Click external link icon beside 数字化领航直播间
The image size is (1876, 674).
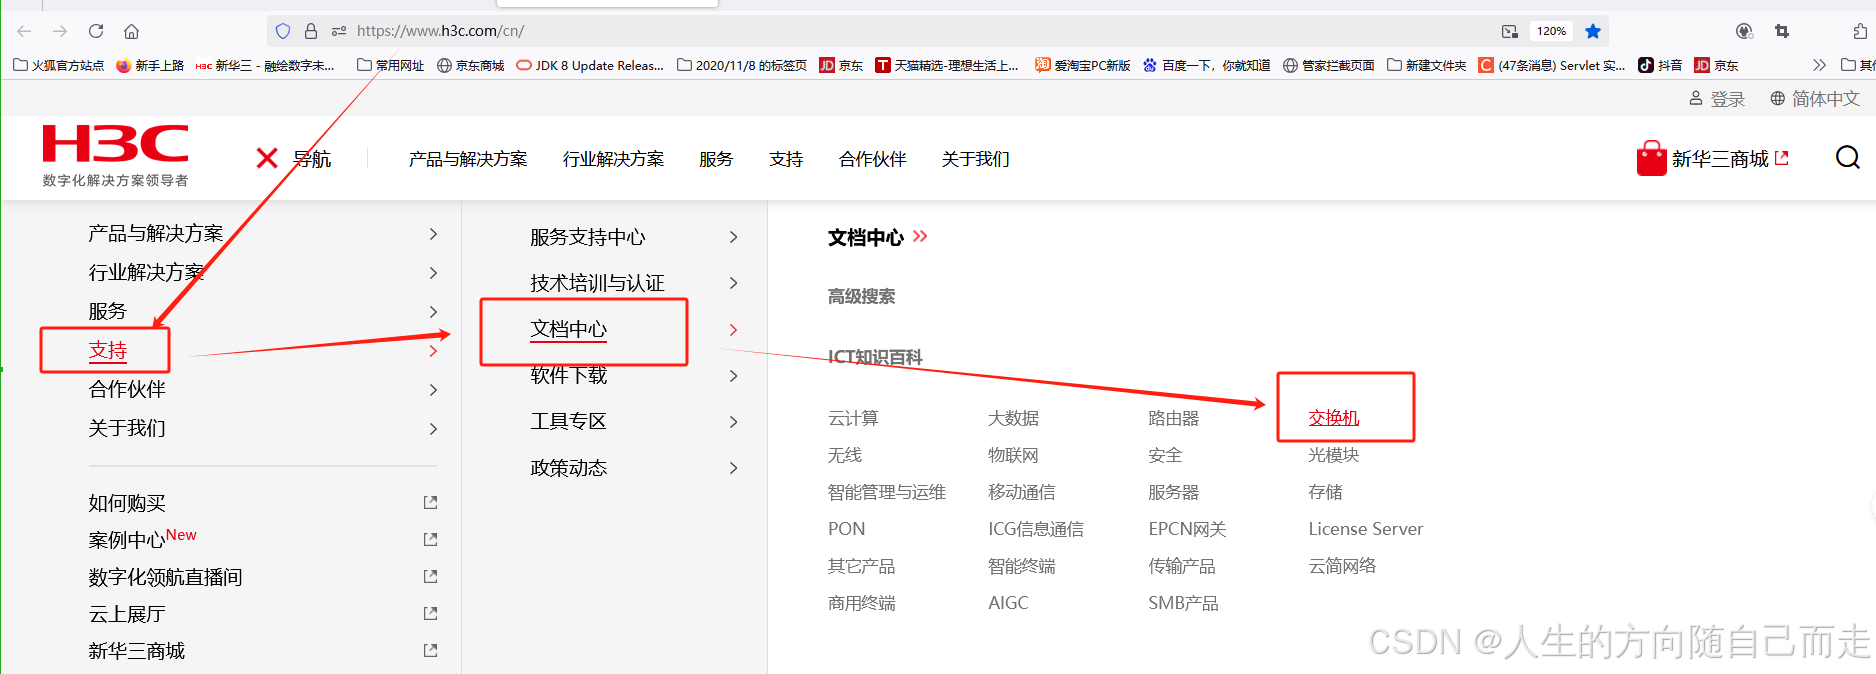431,576
